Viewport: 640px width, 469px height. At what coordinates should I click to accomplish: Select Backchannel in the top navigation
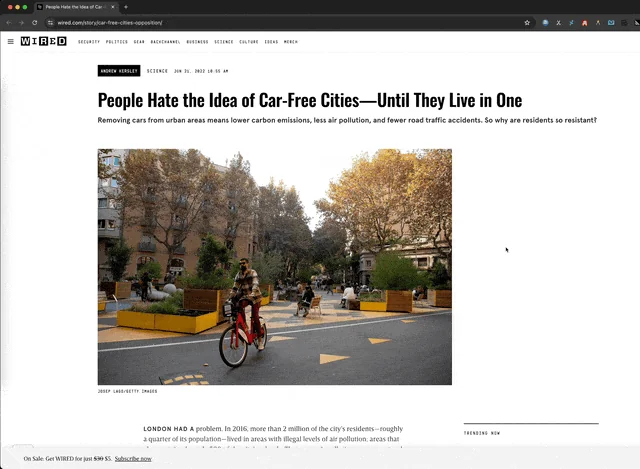165,42
